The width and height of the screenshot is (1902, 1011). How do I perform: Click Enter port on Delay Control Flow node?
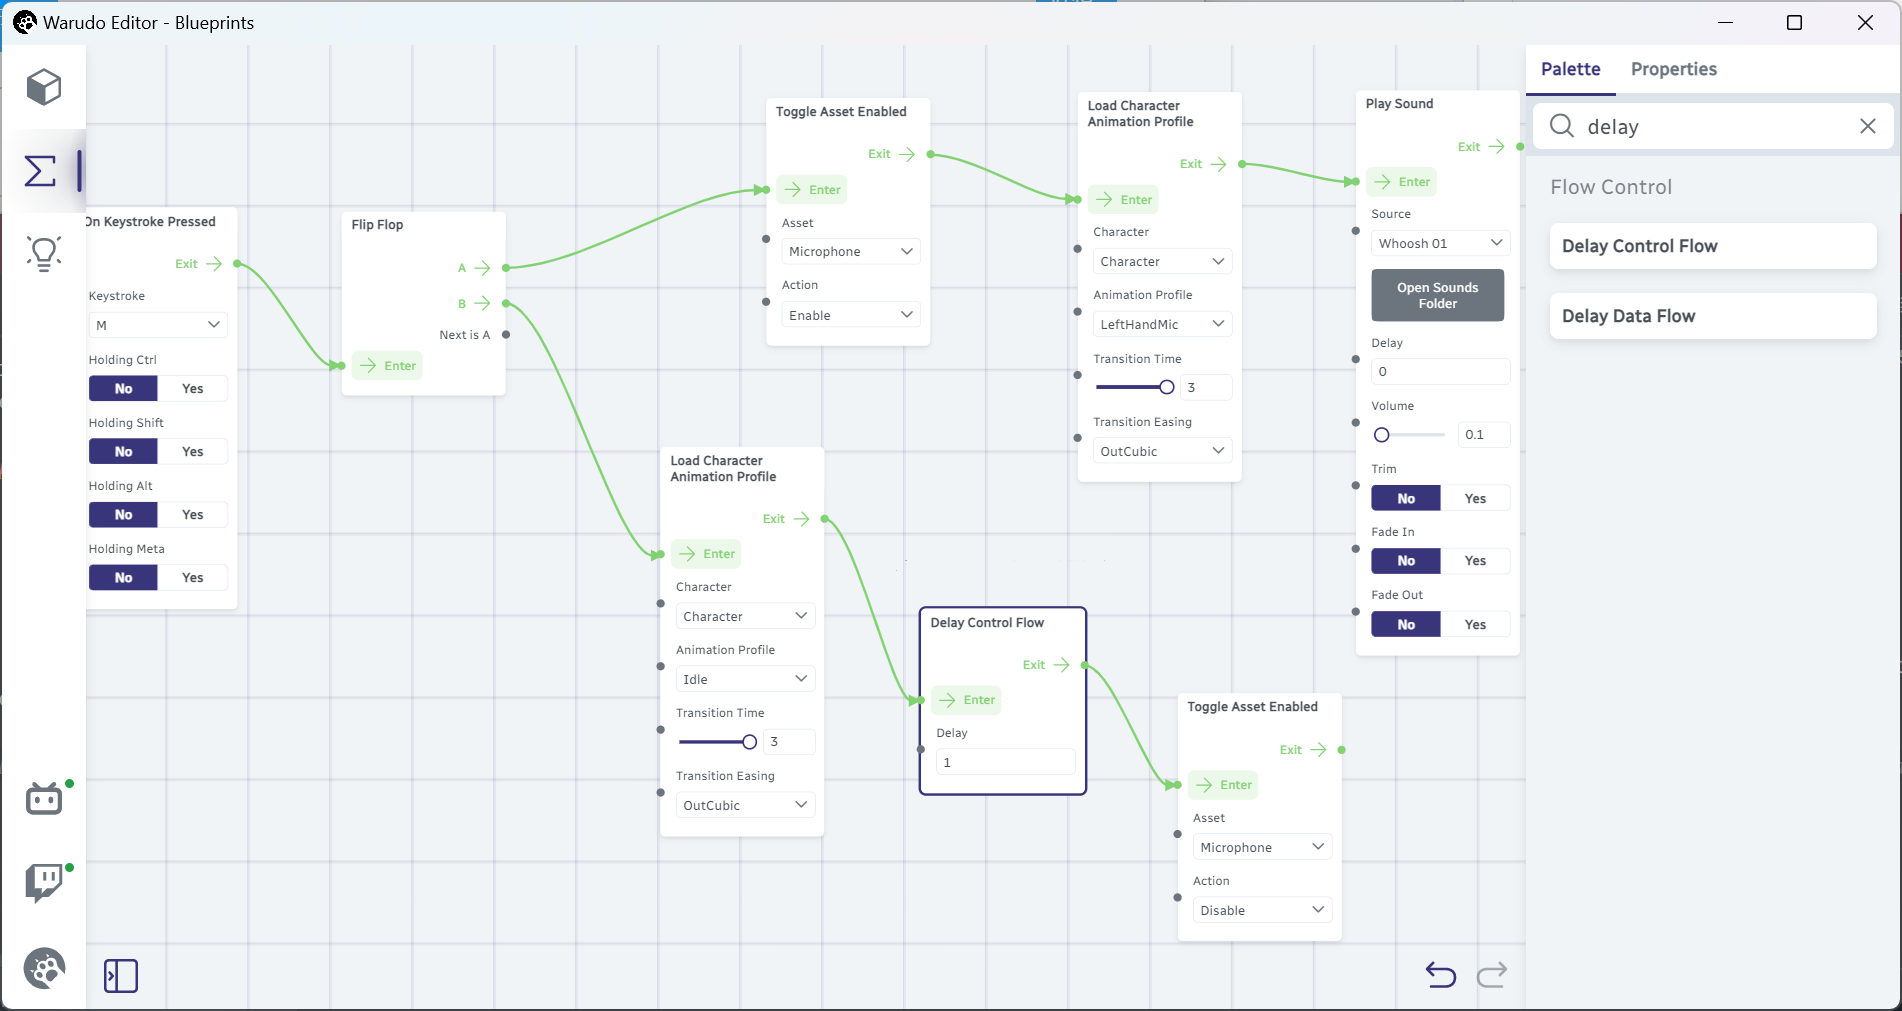pos(966,700)
